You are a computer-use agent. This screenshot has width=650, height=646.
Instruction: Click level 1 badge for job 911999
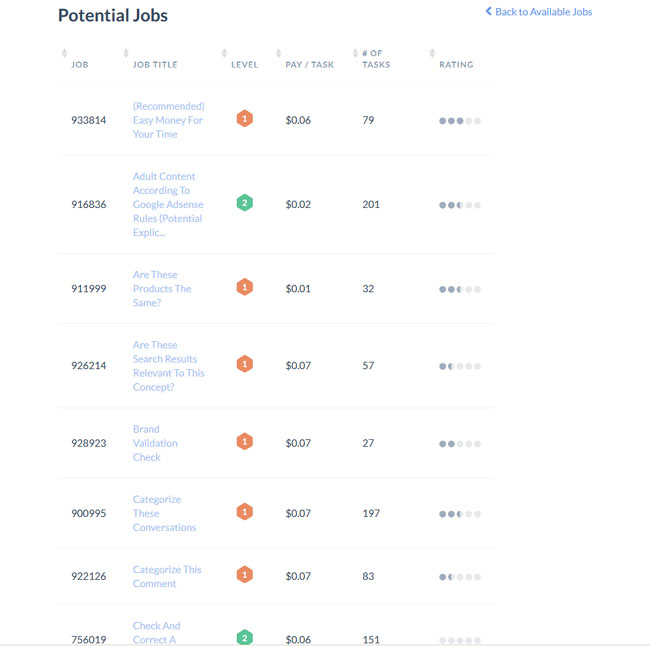point(245,287)
